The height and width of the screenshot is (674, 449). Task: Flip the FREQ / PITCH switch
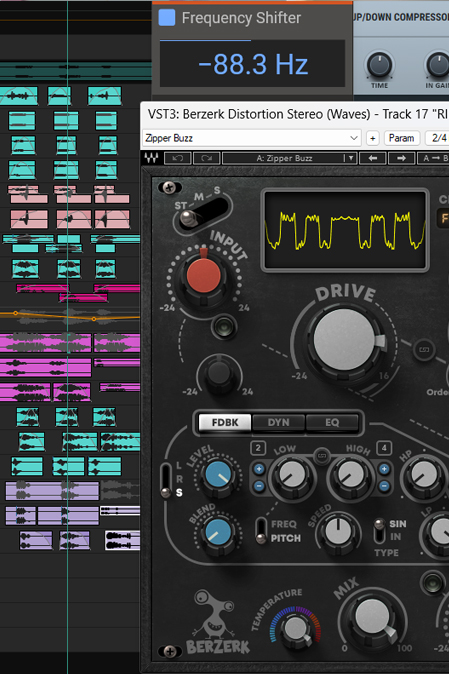(x=261, y=531)
